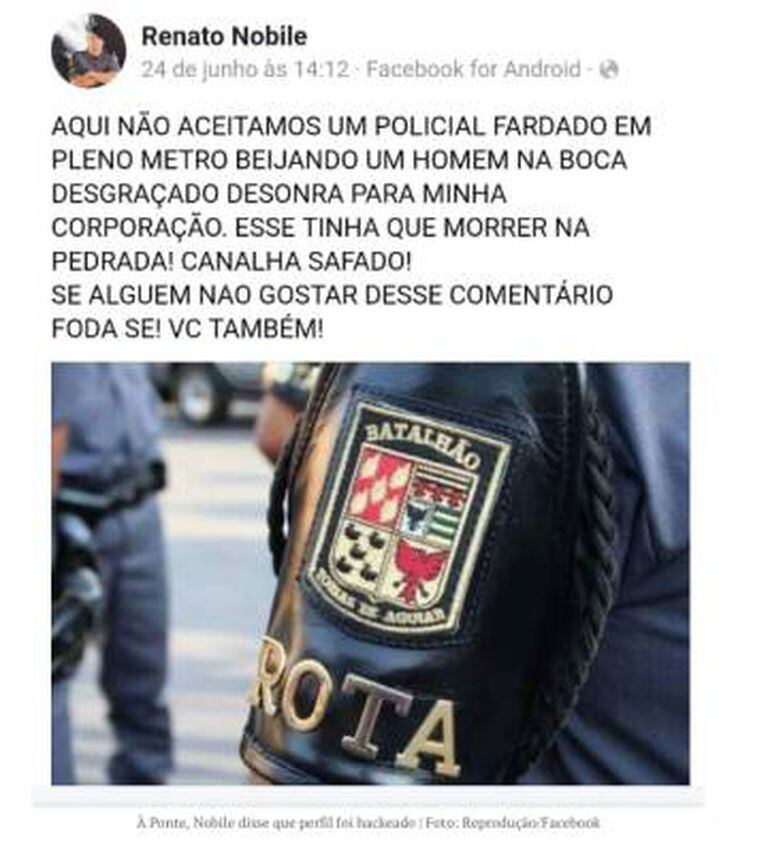Click the Renato Nobile name link
This screenshot has width=768, height=845.
[x=224, y=37]
